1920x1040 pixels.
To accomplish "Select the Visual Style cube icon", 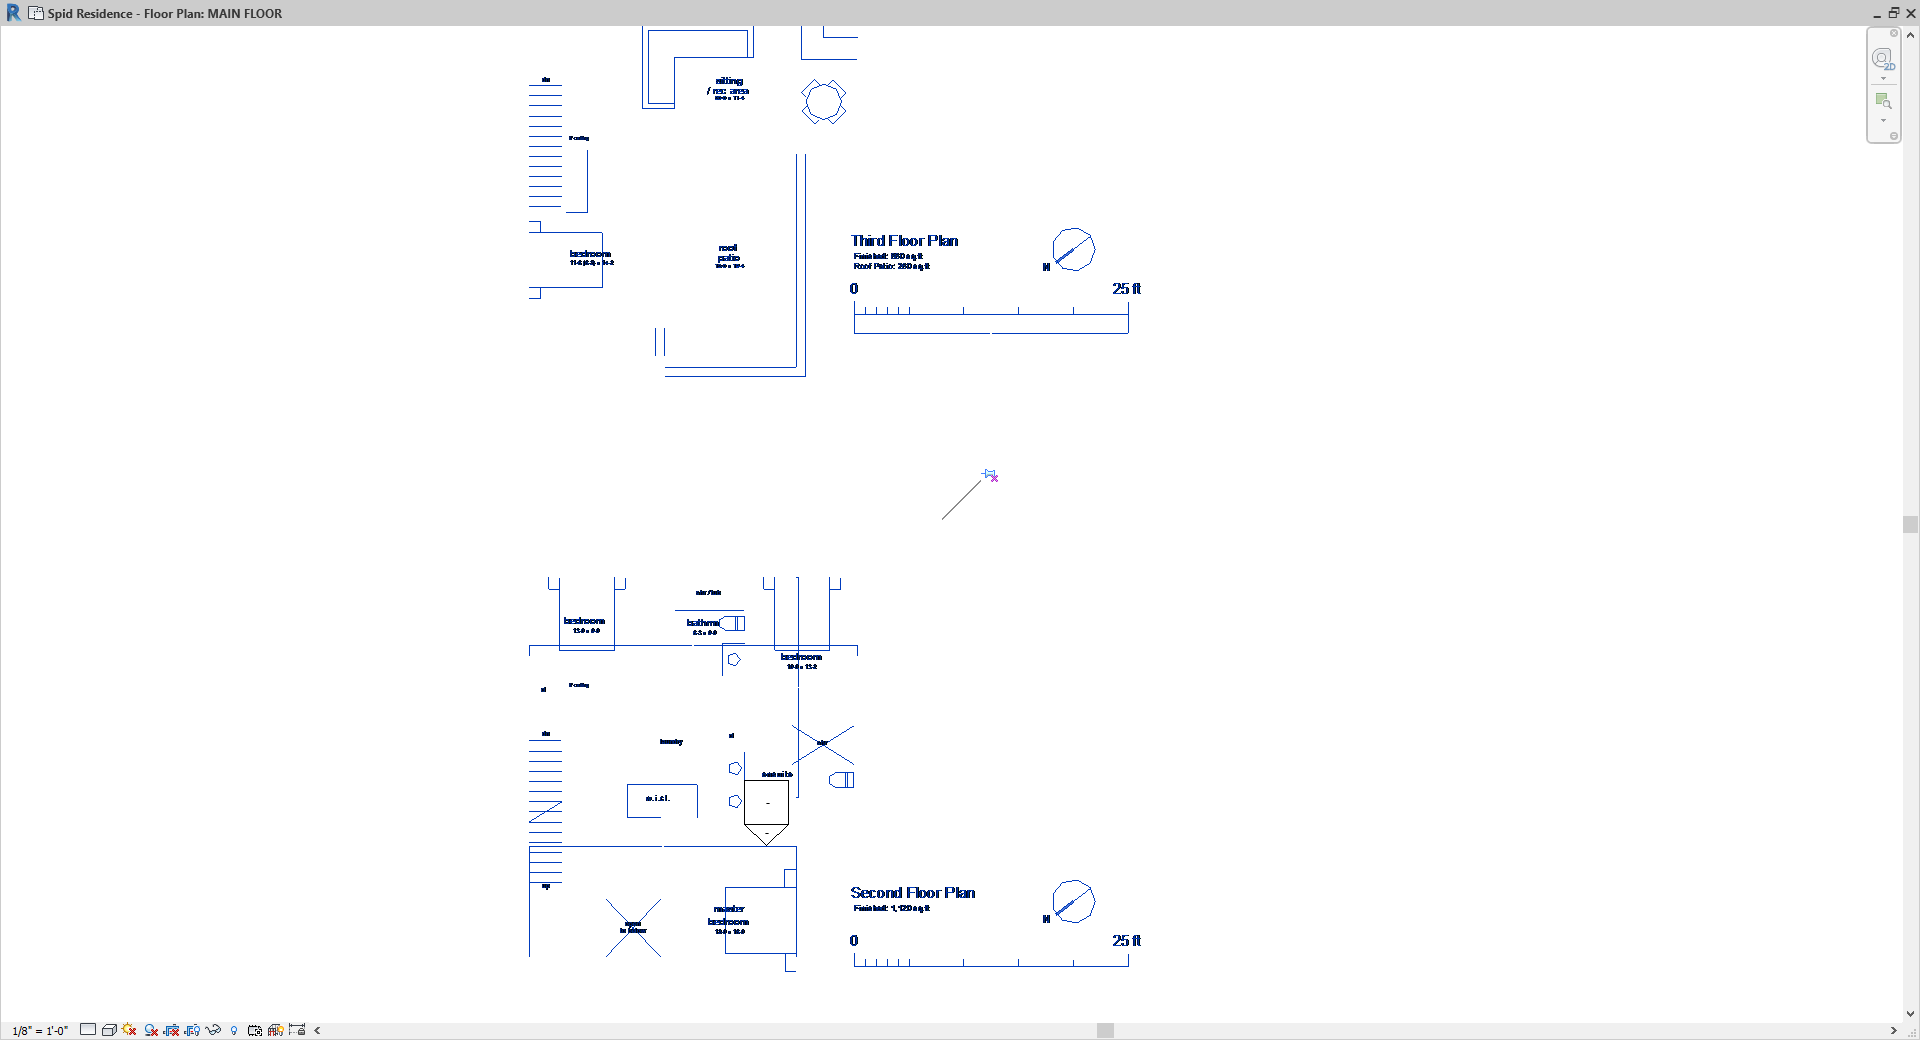I will click(x=109, y=1031).
